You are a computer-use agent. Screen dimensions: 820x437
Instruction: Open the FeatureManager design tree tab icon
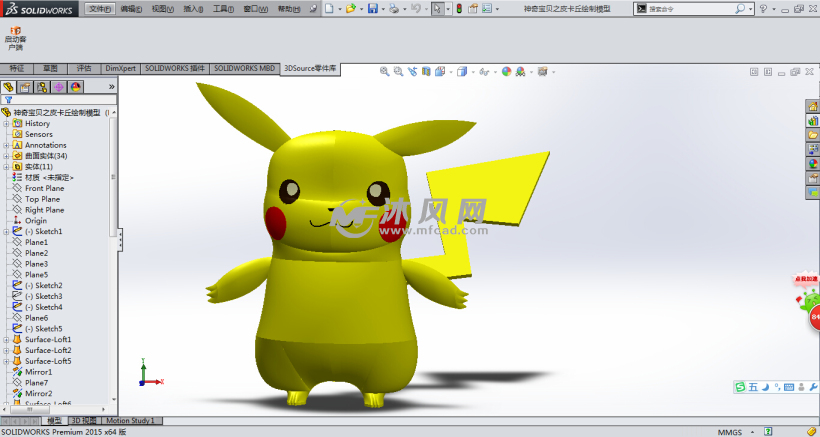coord(8,87)
